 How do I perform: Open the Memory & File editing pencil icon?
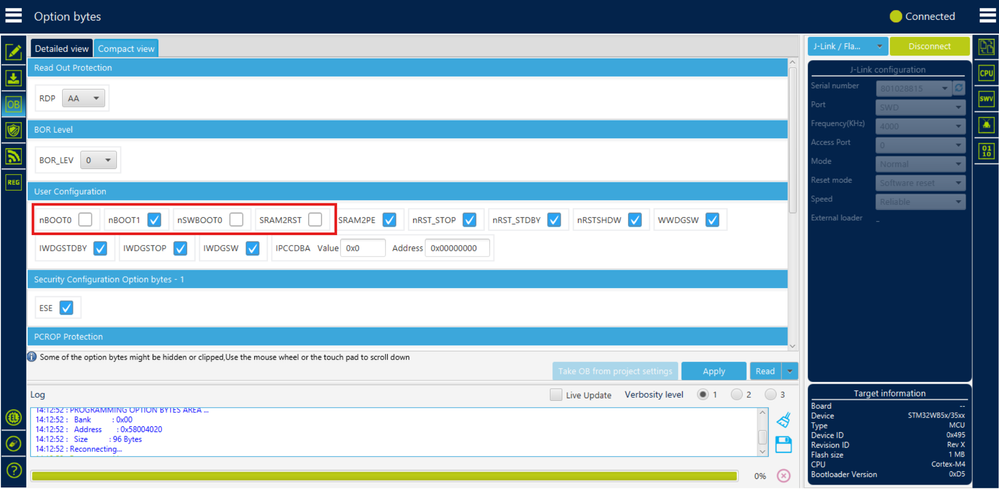tap(13, 52)
